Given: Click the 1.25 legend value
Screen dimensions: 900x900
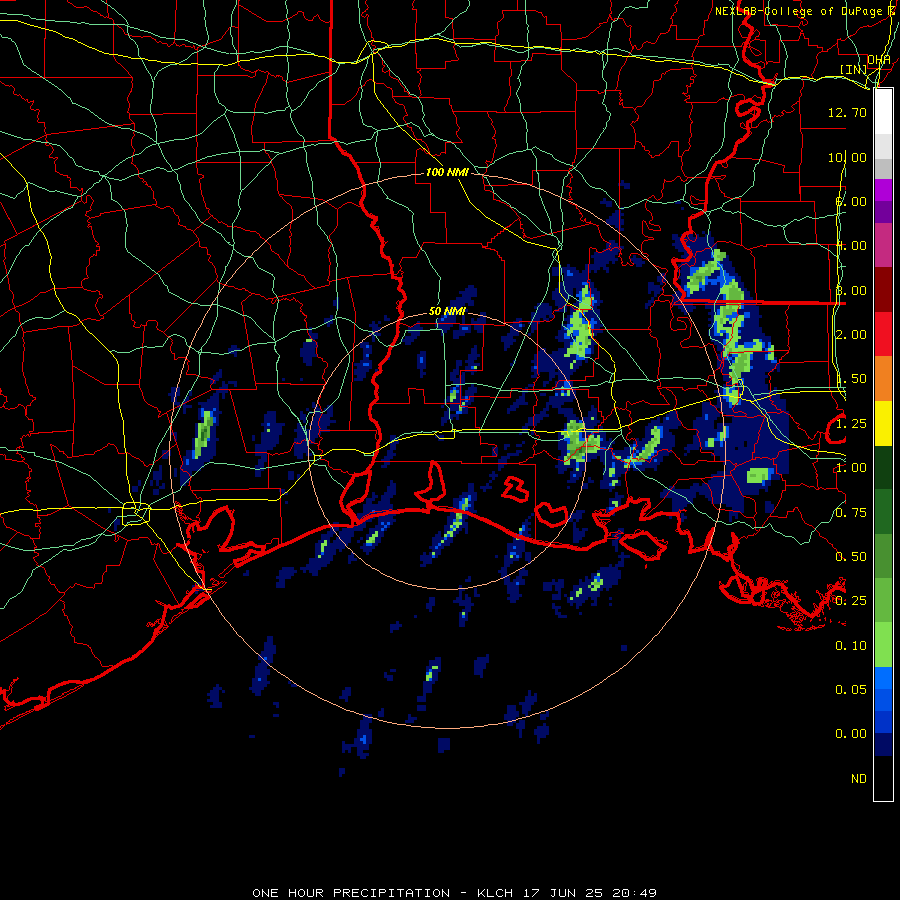Looking at the screenshot, I should tap(851, 424).
